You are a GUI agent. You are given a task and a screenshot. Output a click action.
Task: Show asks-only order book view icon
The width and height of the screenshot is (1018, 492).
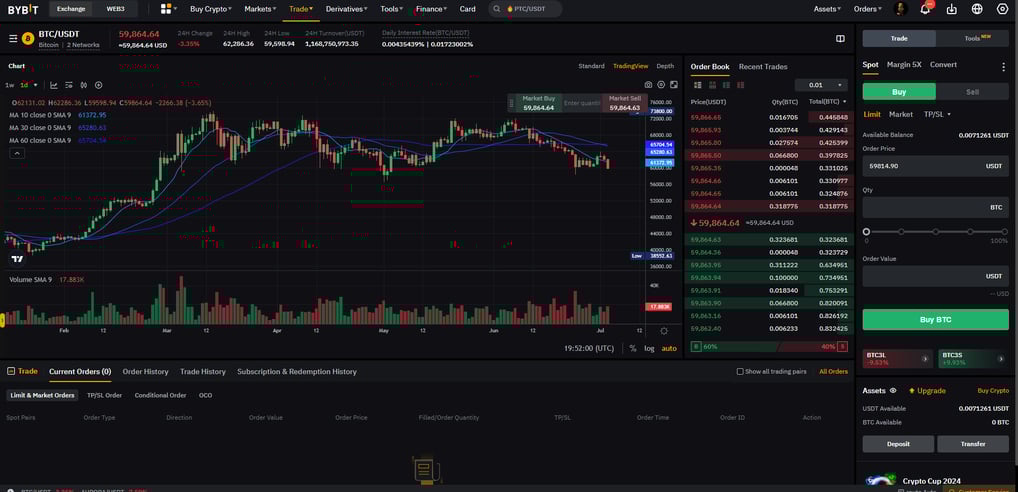point(741,85)
